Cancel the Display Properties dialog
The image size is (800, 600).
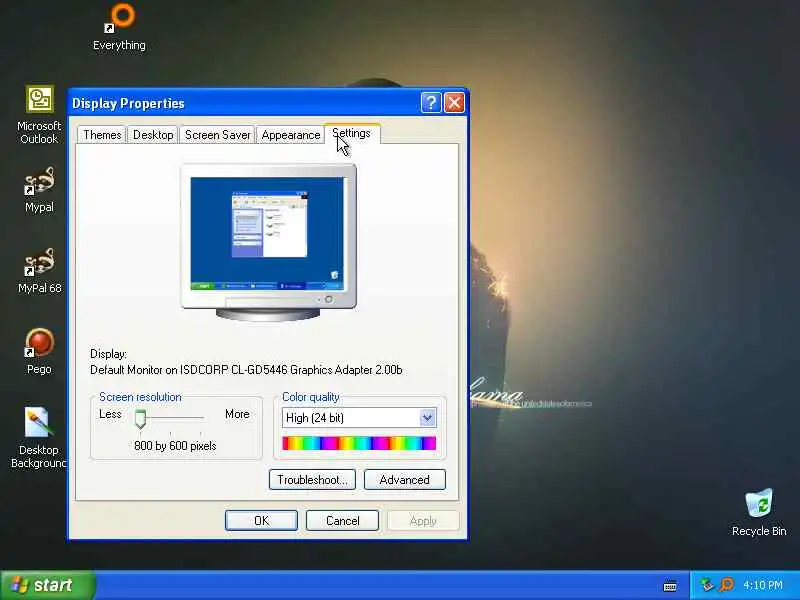342,520
